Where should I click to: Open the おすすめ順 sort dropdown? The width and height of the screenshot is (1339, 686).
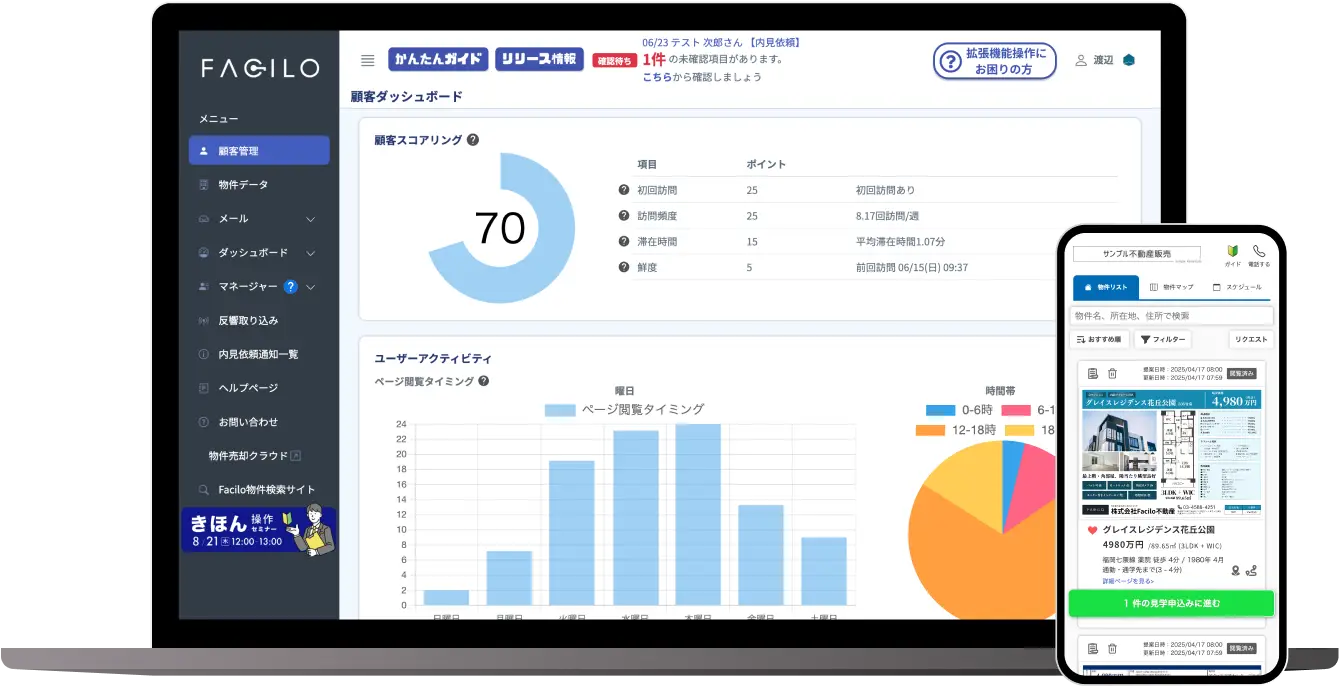click(x=1099, y=339)
